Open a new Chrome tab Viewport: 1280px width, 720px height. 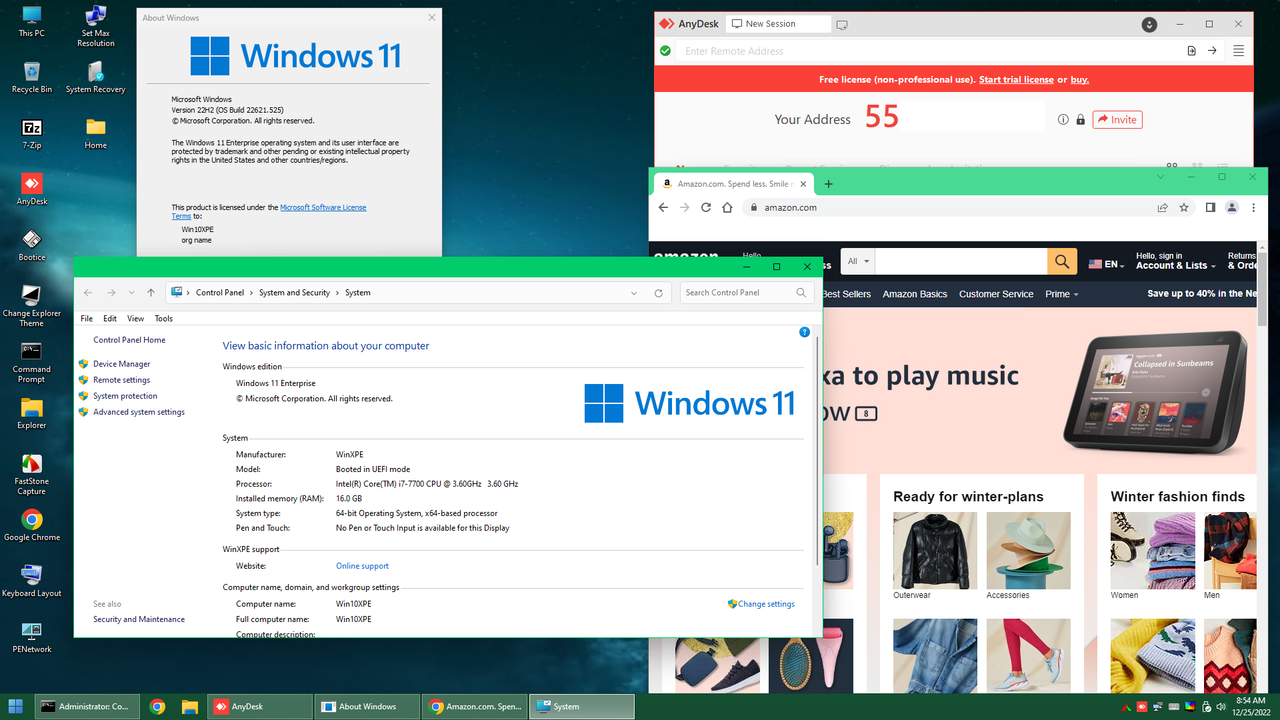tap(828, 184)
